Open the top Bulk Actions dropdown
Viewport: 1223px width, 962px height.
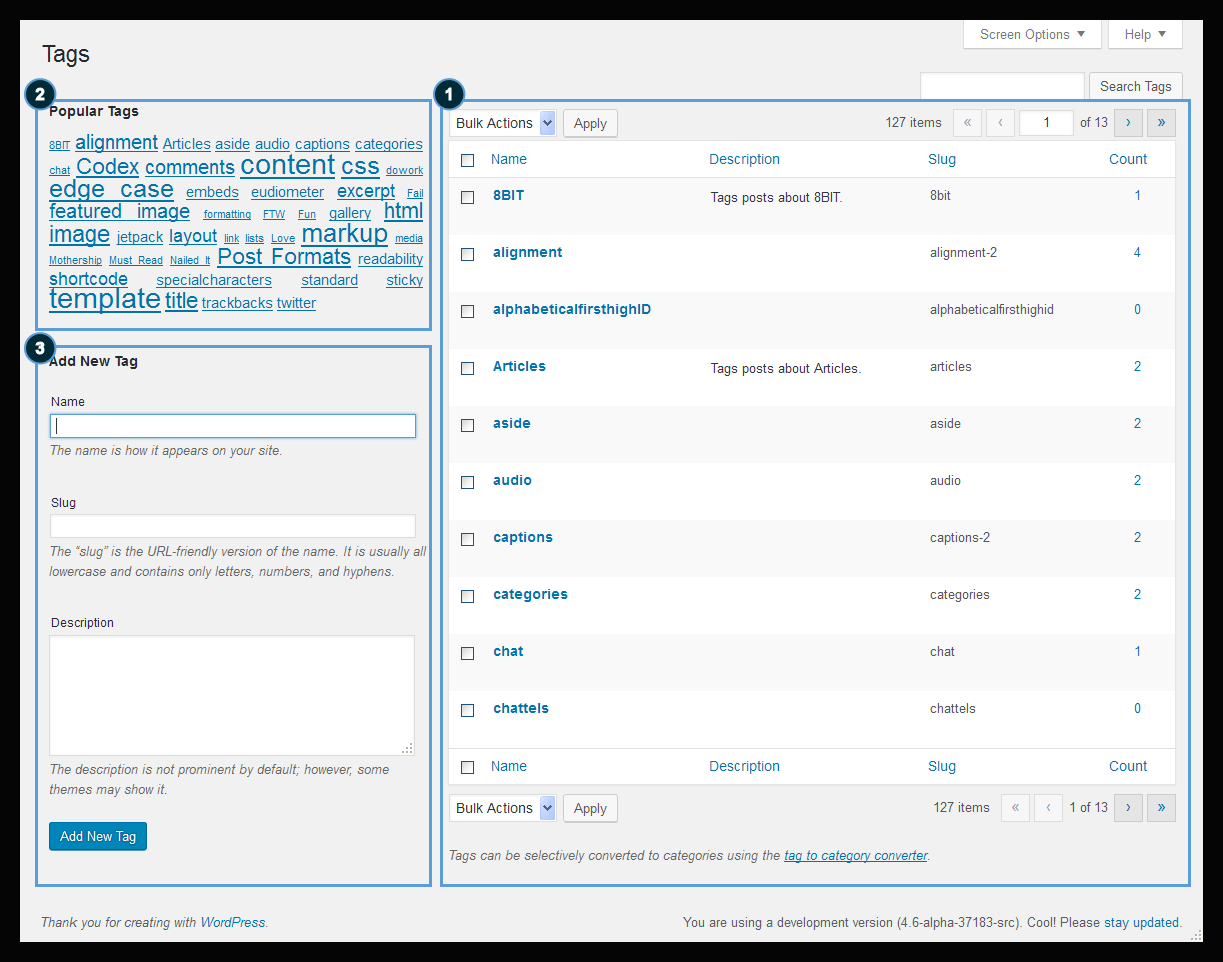(502, 123)
